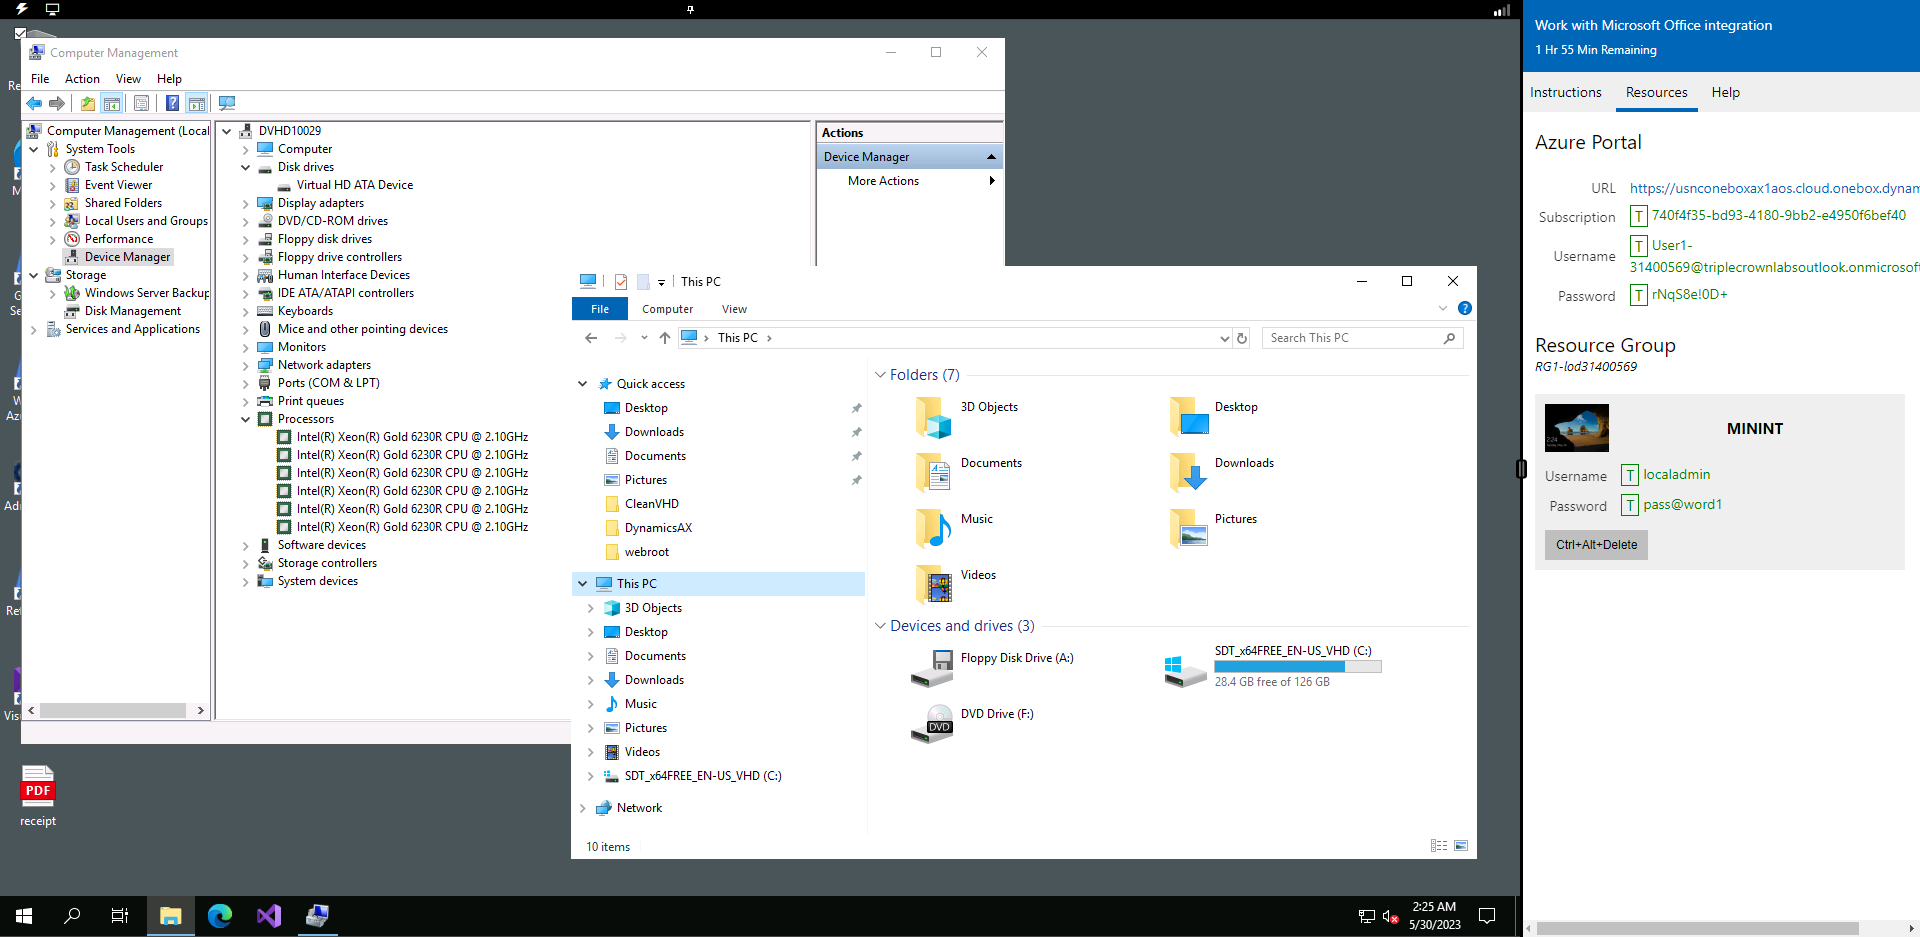
Task: Collapse the Device Manager actions header
Action: pos(991,157)
